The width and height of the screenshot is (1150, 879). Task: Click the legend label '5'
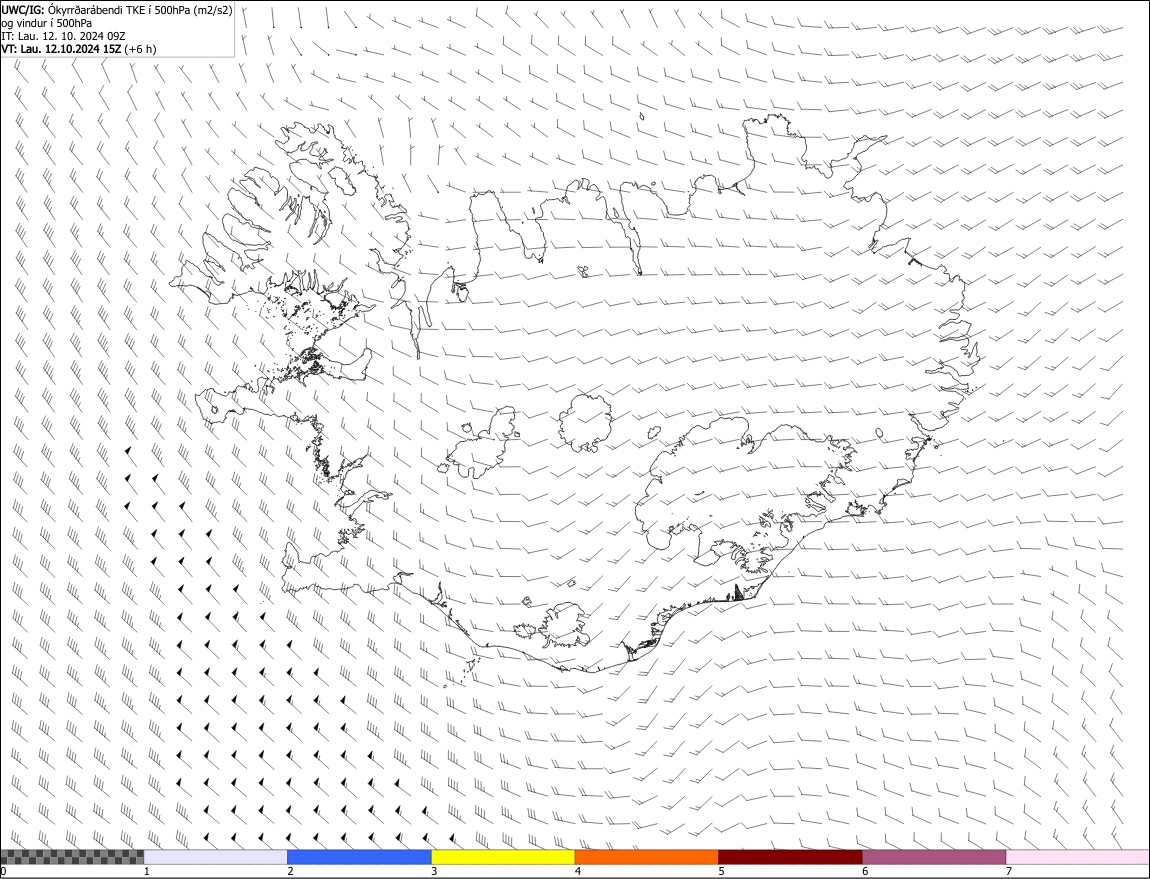[722, 872]
